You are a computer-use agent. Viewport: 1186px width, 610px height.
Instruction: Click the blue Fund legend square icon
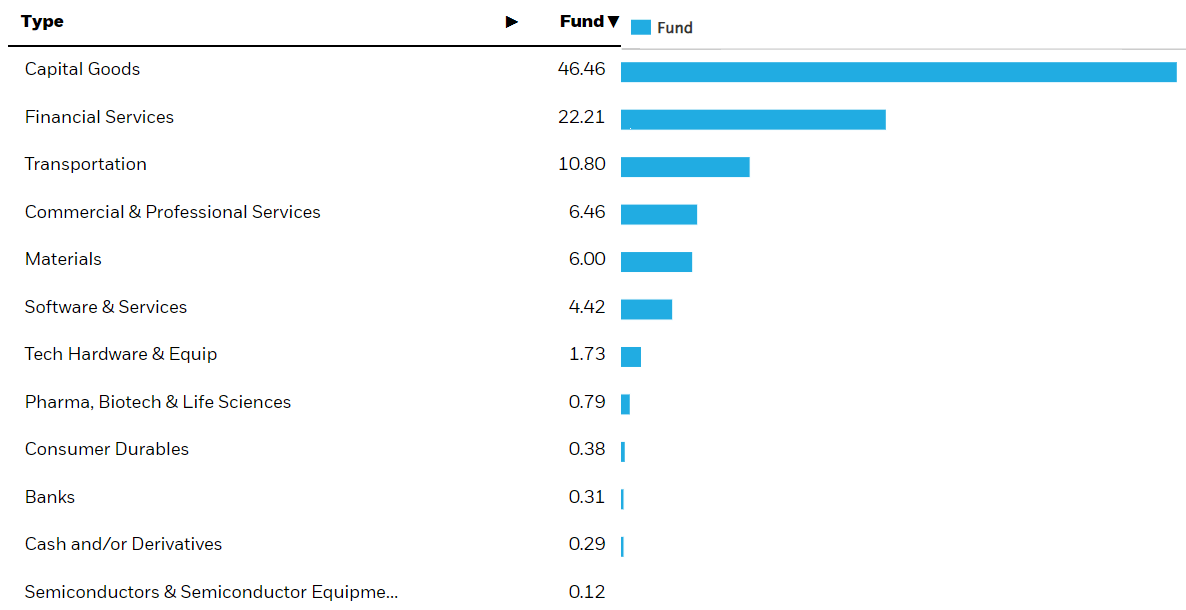[x=639, y=26]
